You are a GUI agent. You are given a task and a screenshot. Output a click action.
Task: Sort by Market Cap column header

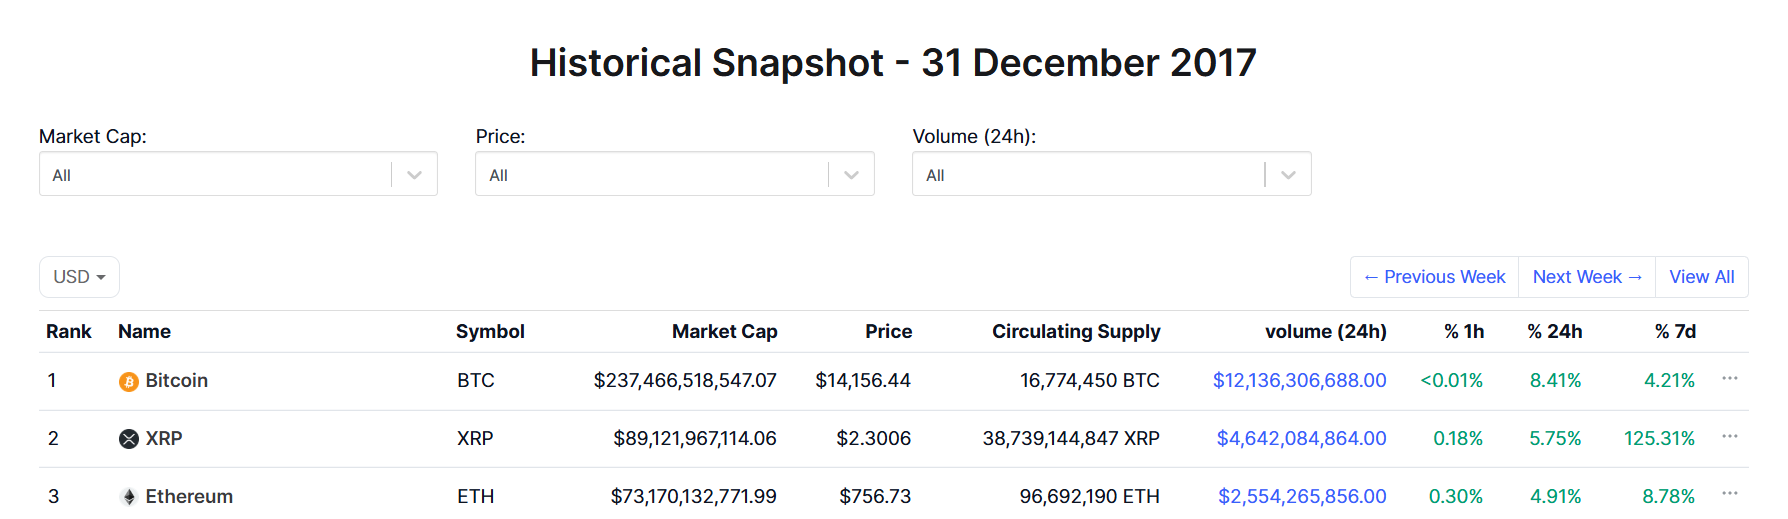[x=724, y=332]
